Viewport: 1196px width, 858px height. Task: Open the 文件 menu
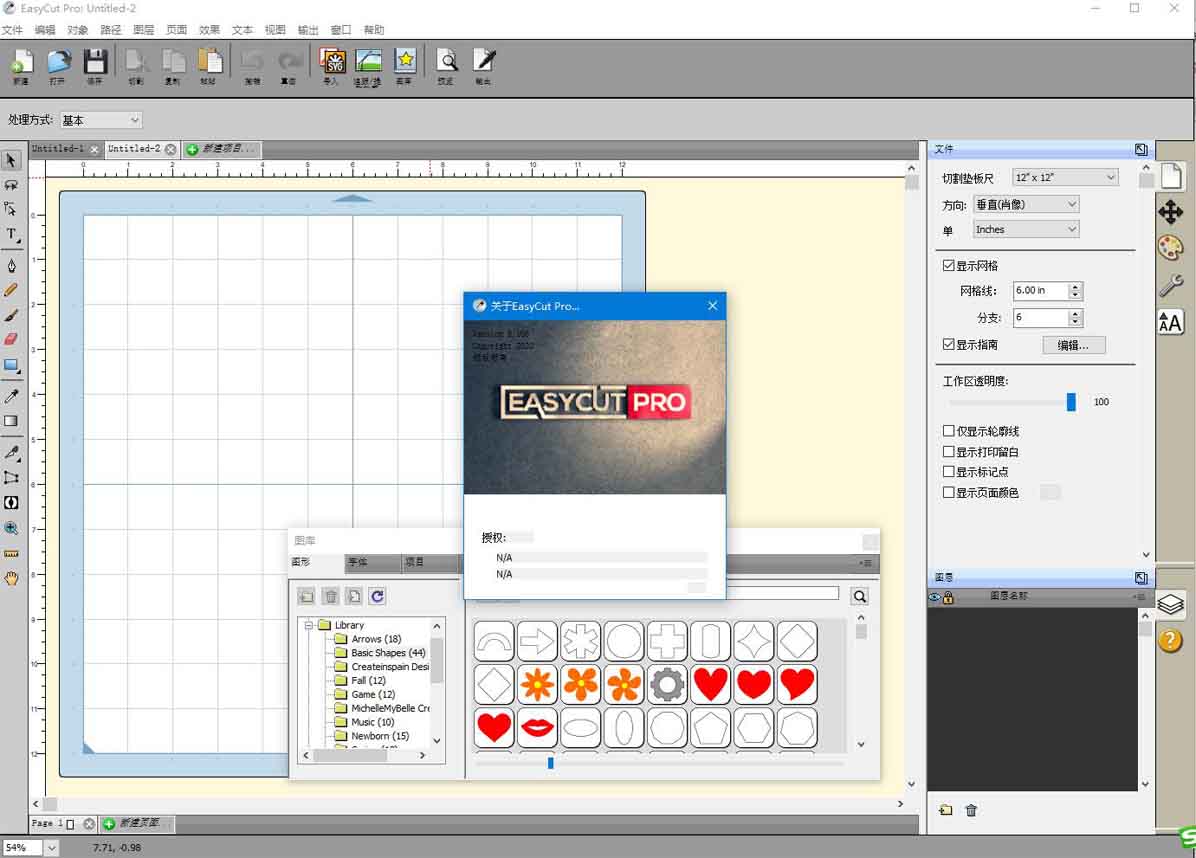tap(12, 30)
